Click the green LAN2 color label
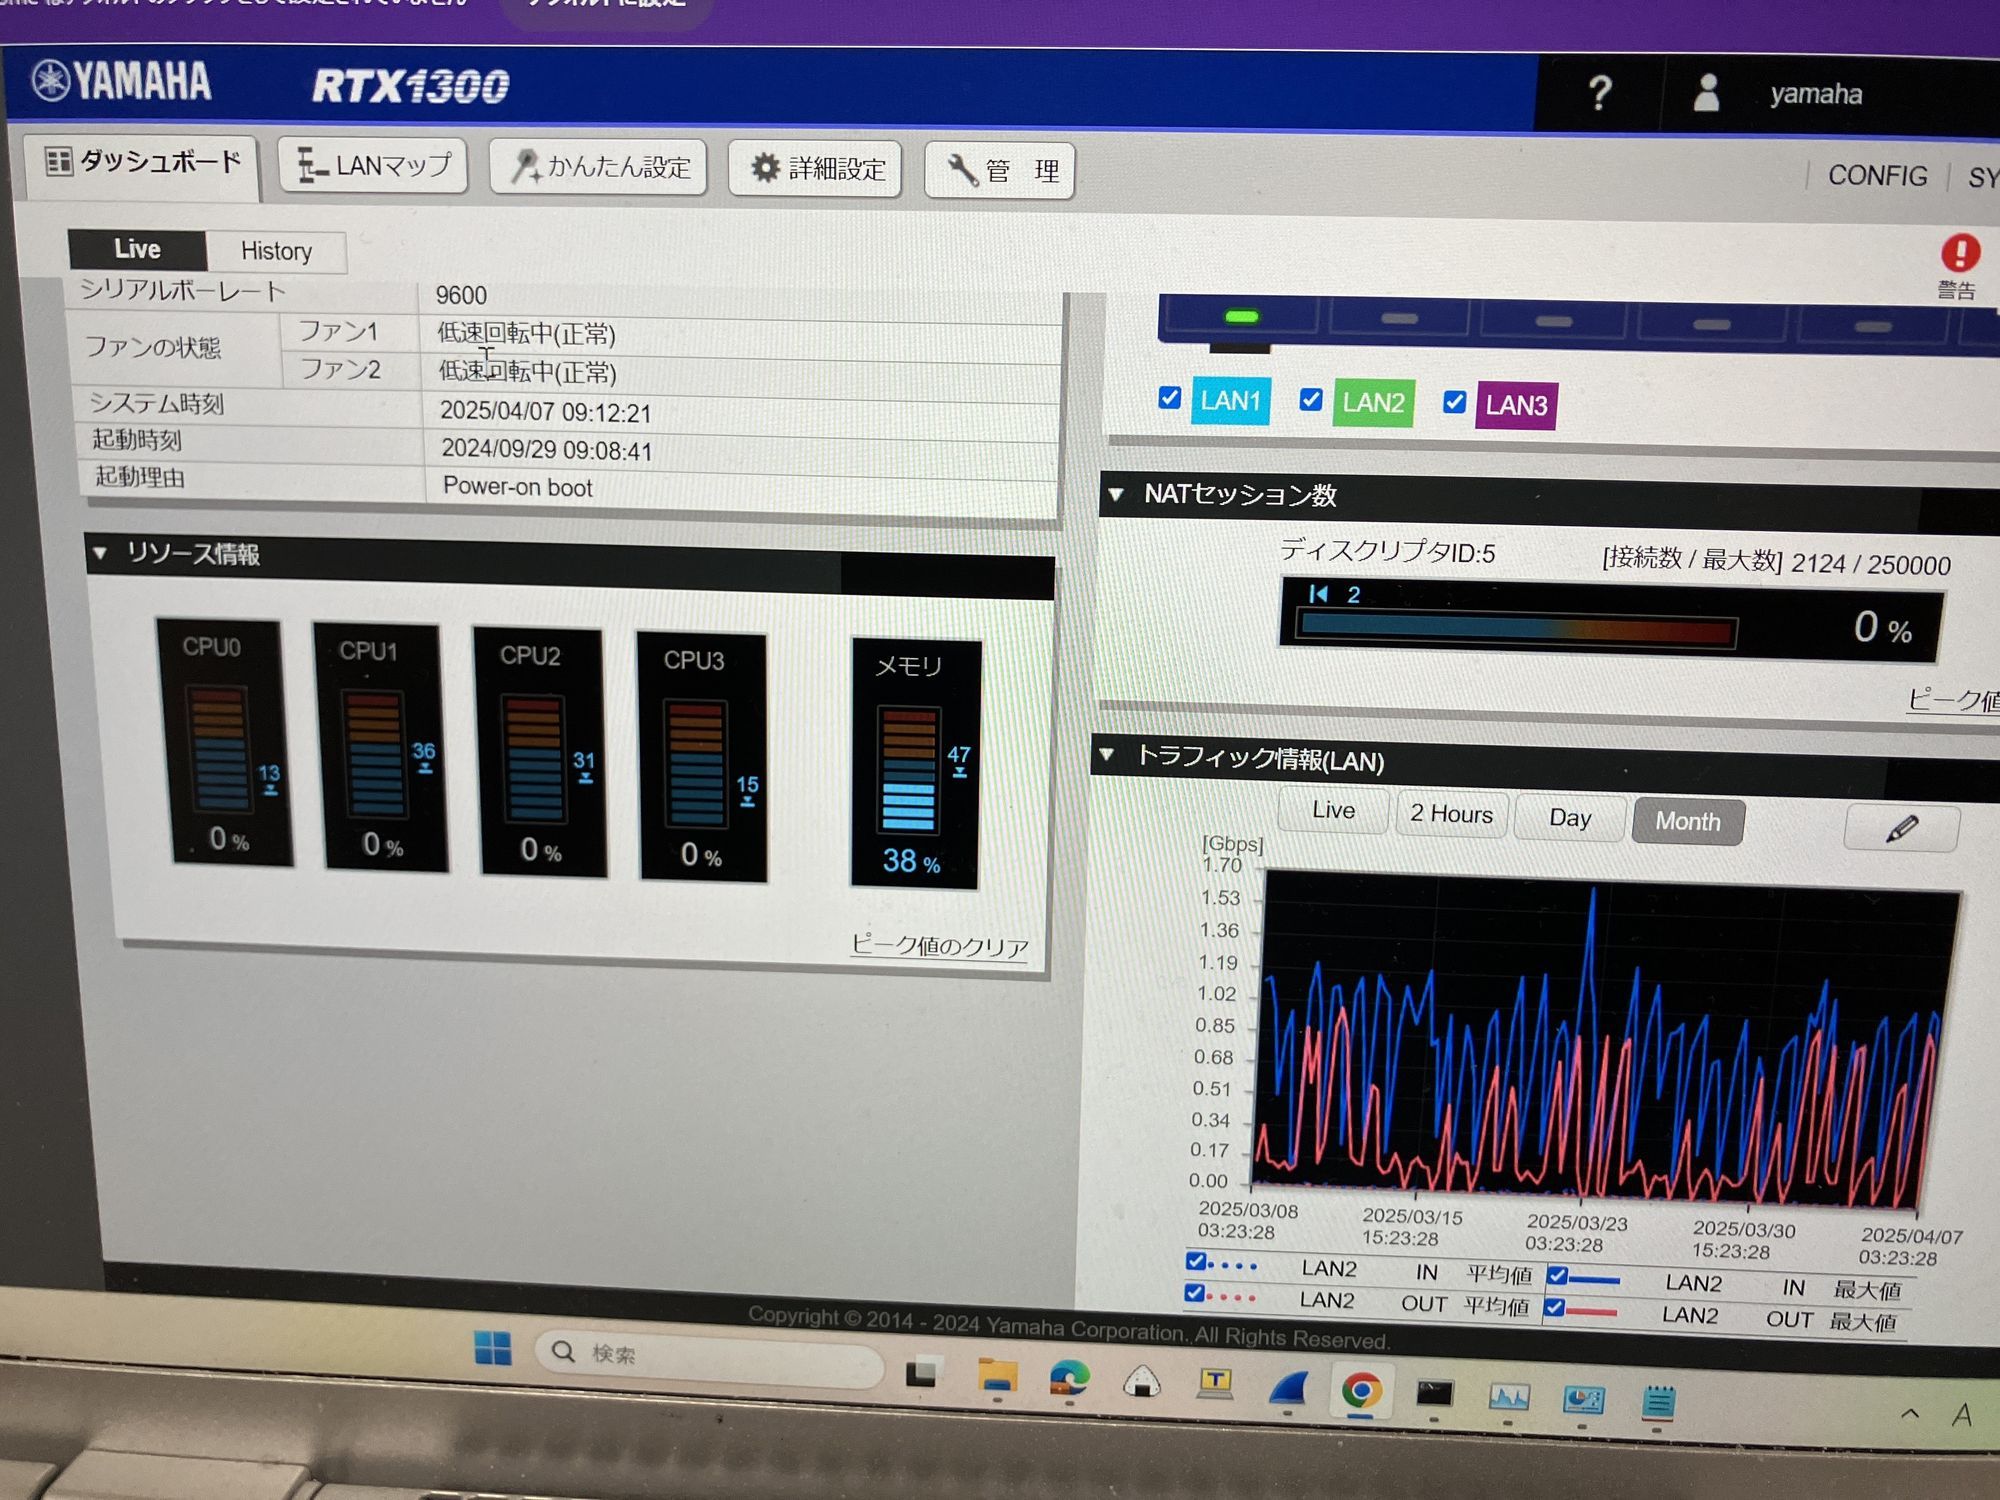 click(x=1373, y=403)
